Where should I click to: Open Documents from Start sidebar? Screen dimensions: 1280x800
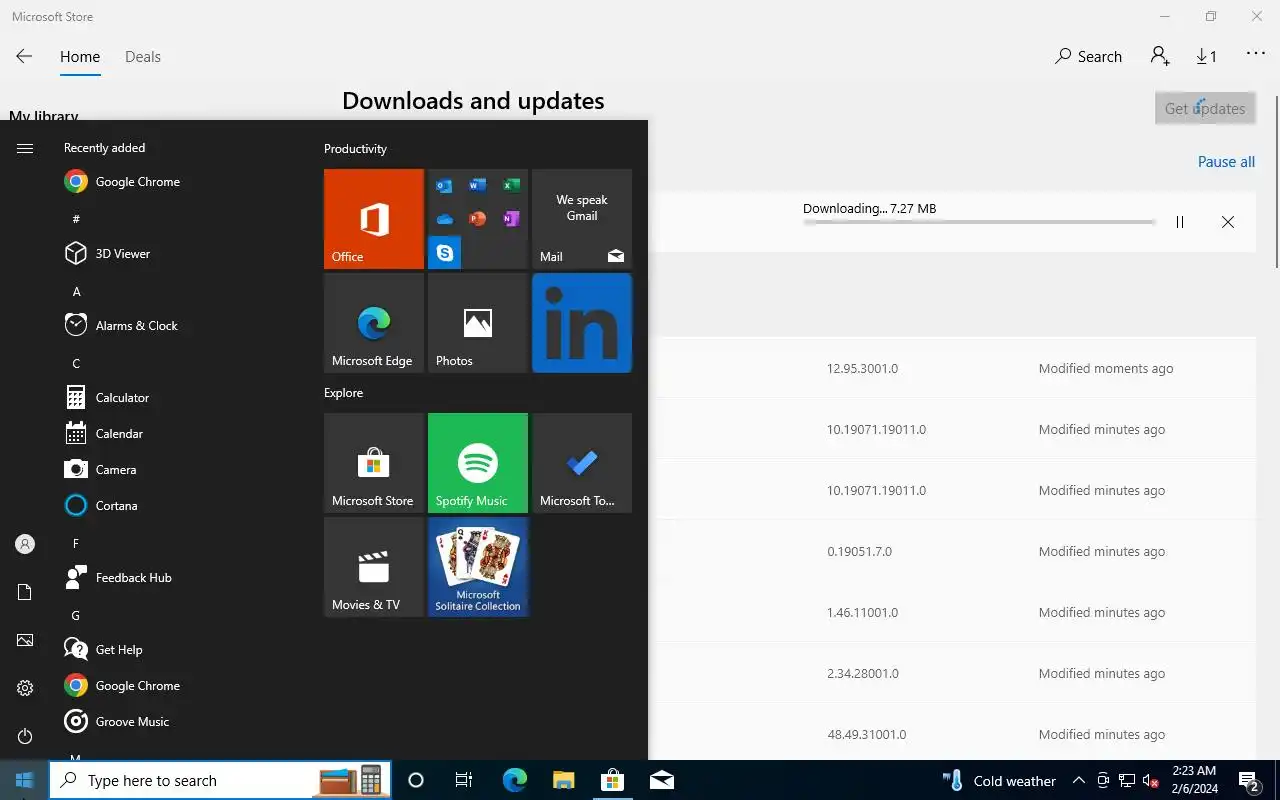pos(25,592)
